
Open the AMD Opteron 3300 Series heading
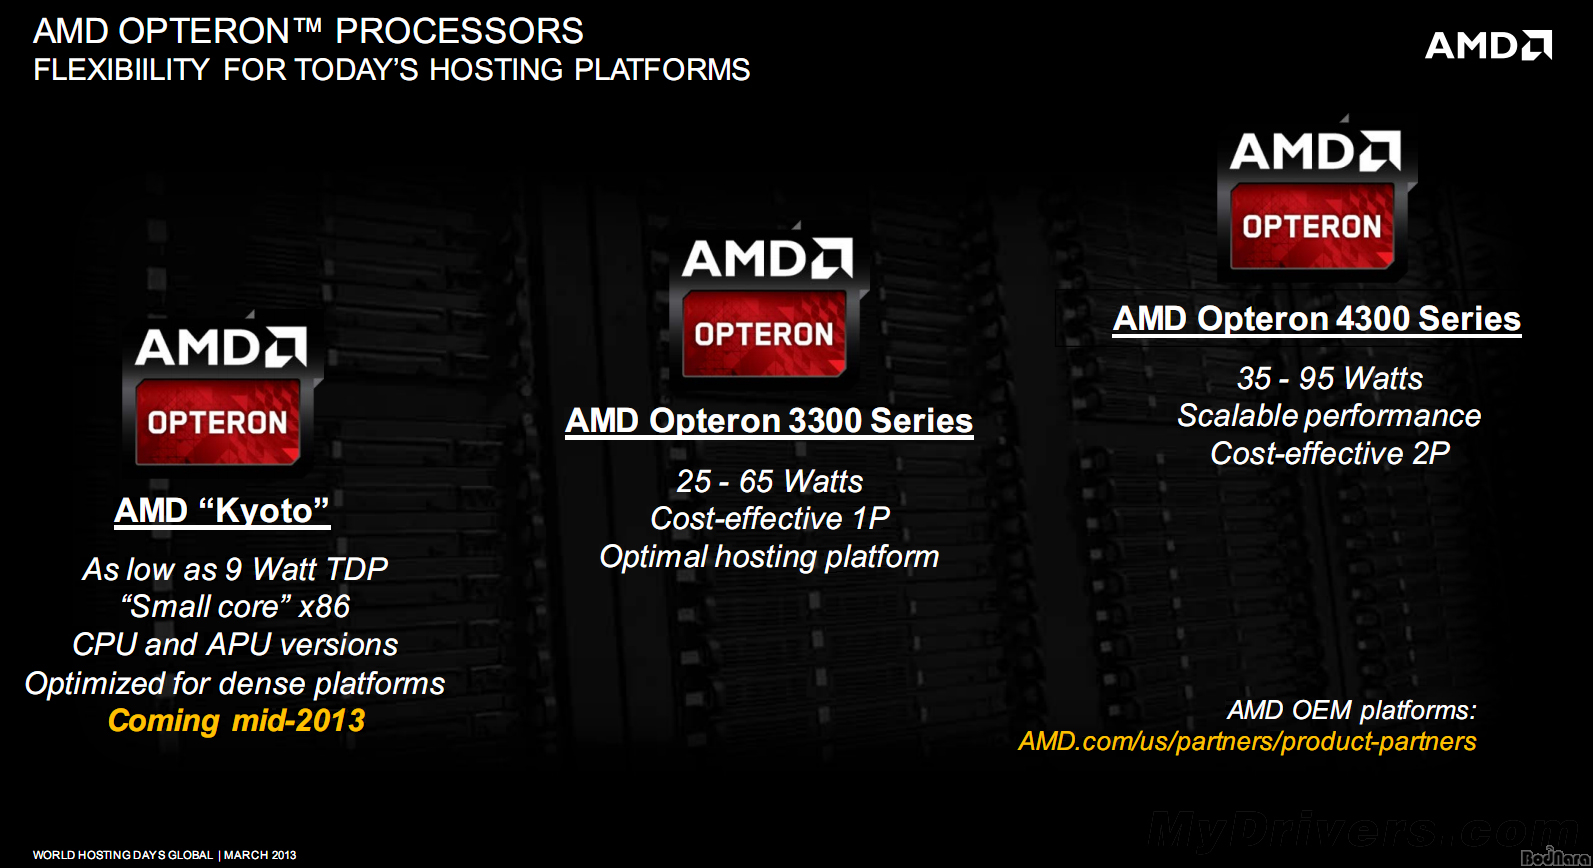[x=769, y=421]
